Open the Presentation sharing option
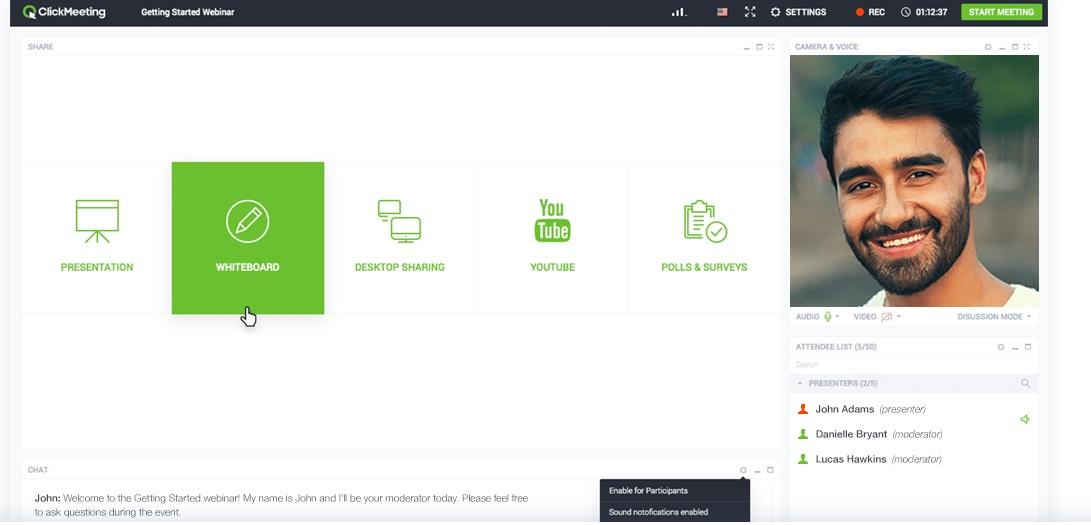Image resolution: width=1091 pixels, height=525 pixels. (97, 237)
